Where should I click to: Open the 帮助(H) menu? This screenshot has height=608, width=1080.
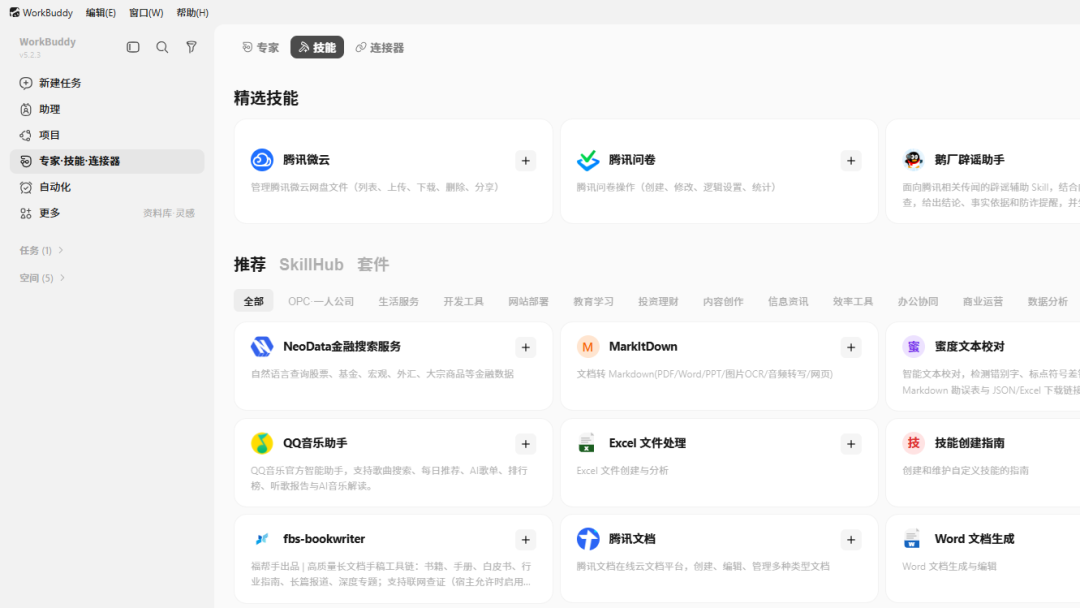point(192,12)
